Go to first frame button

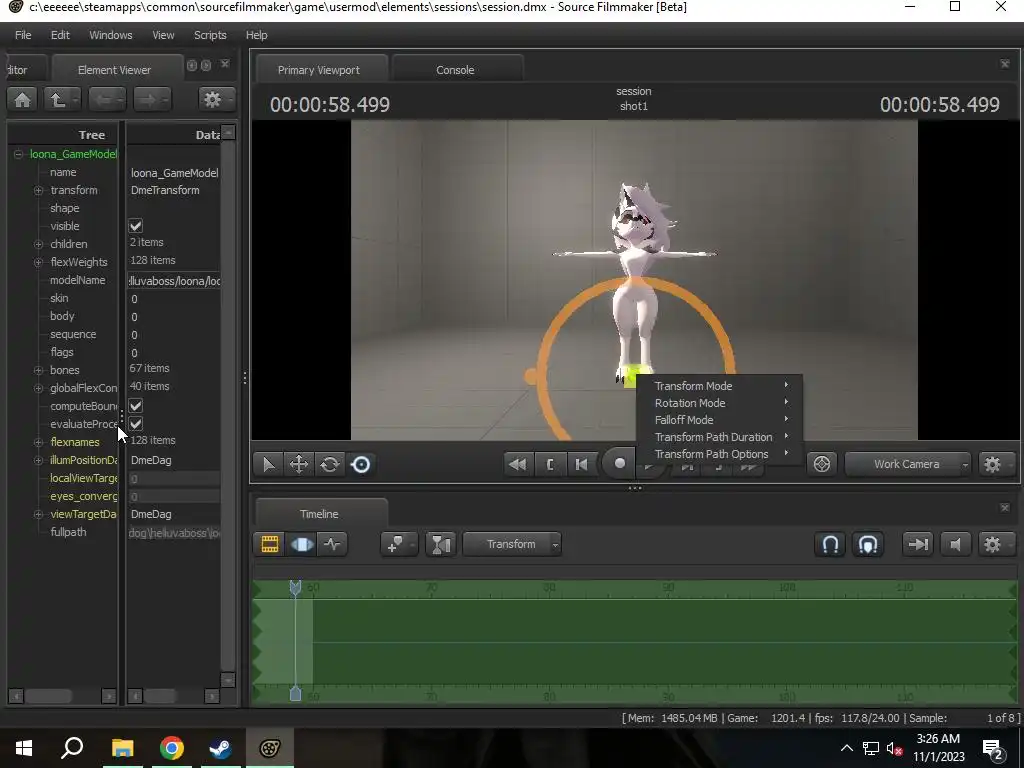click(x=581, y=464)
